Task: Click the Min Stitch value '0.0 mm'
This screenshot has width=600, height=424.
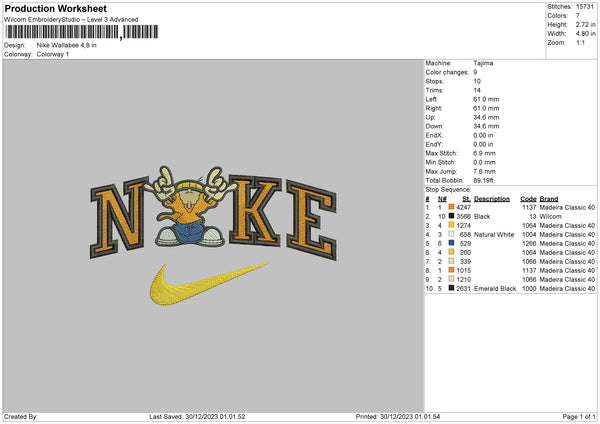Action: (x=484, y=162)
